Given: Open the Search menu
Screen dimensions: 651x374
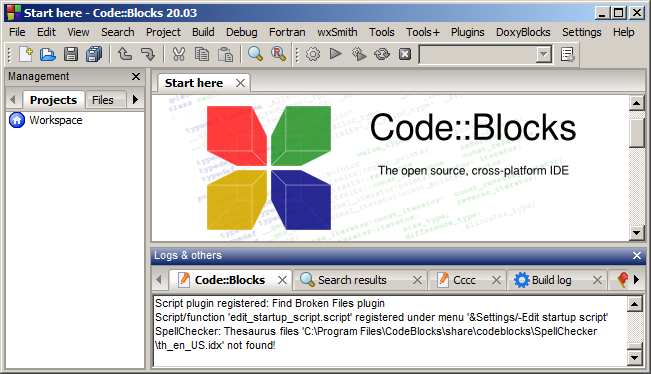Looking at the screenshot, I should pos(117,32).
